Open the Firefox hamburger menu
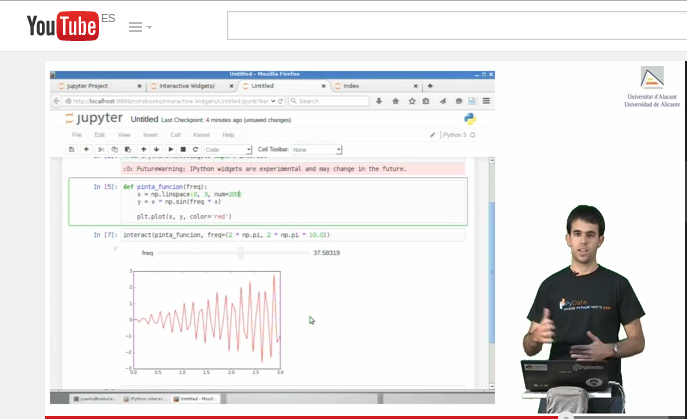Screen dimensions: 687x419 tap(486, 101)
